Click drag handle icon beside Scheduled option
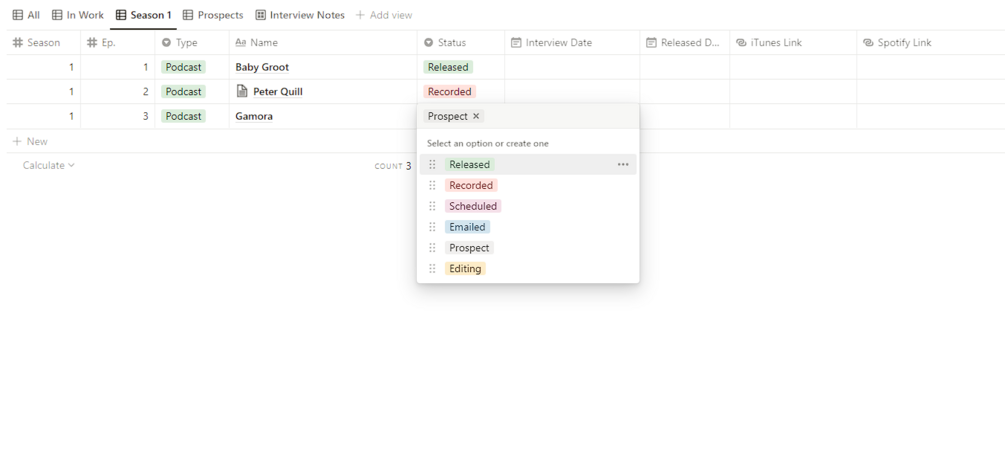 coord(432,207)
